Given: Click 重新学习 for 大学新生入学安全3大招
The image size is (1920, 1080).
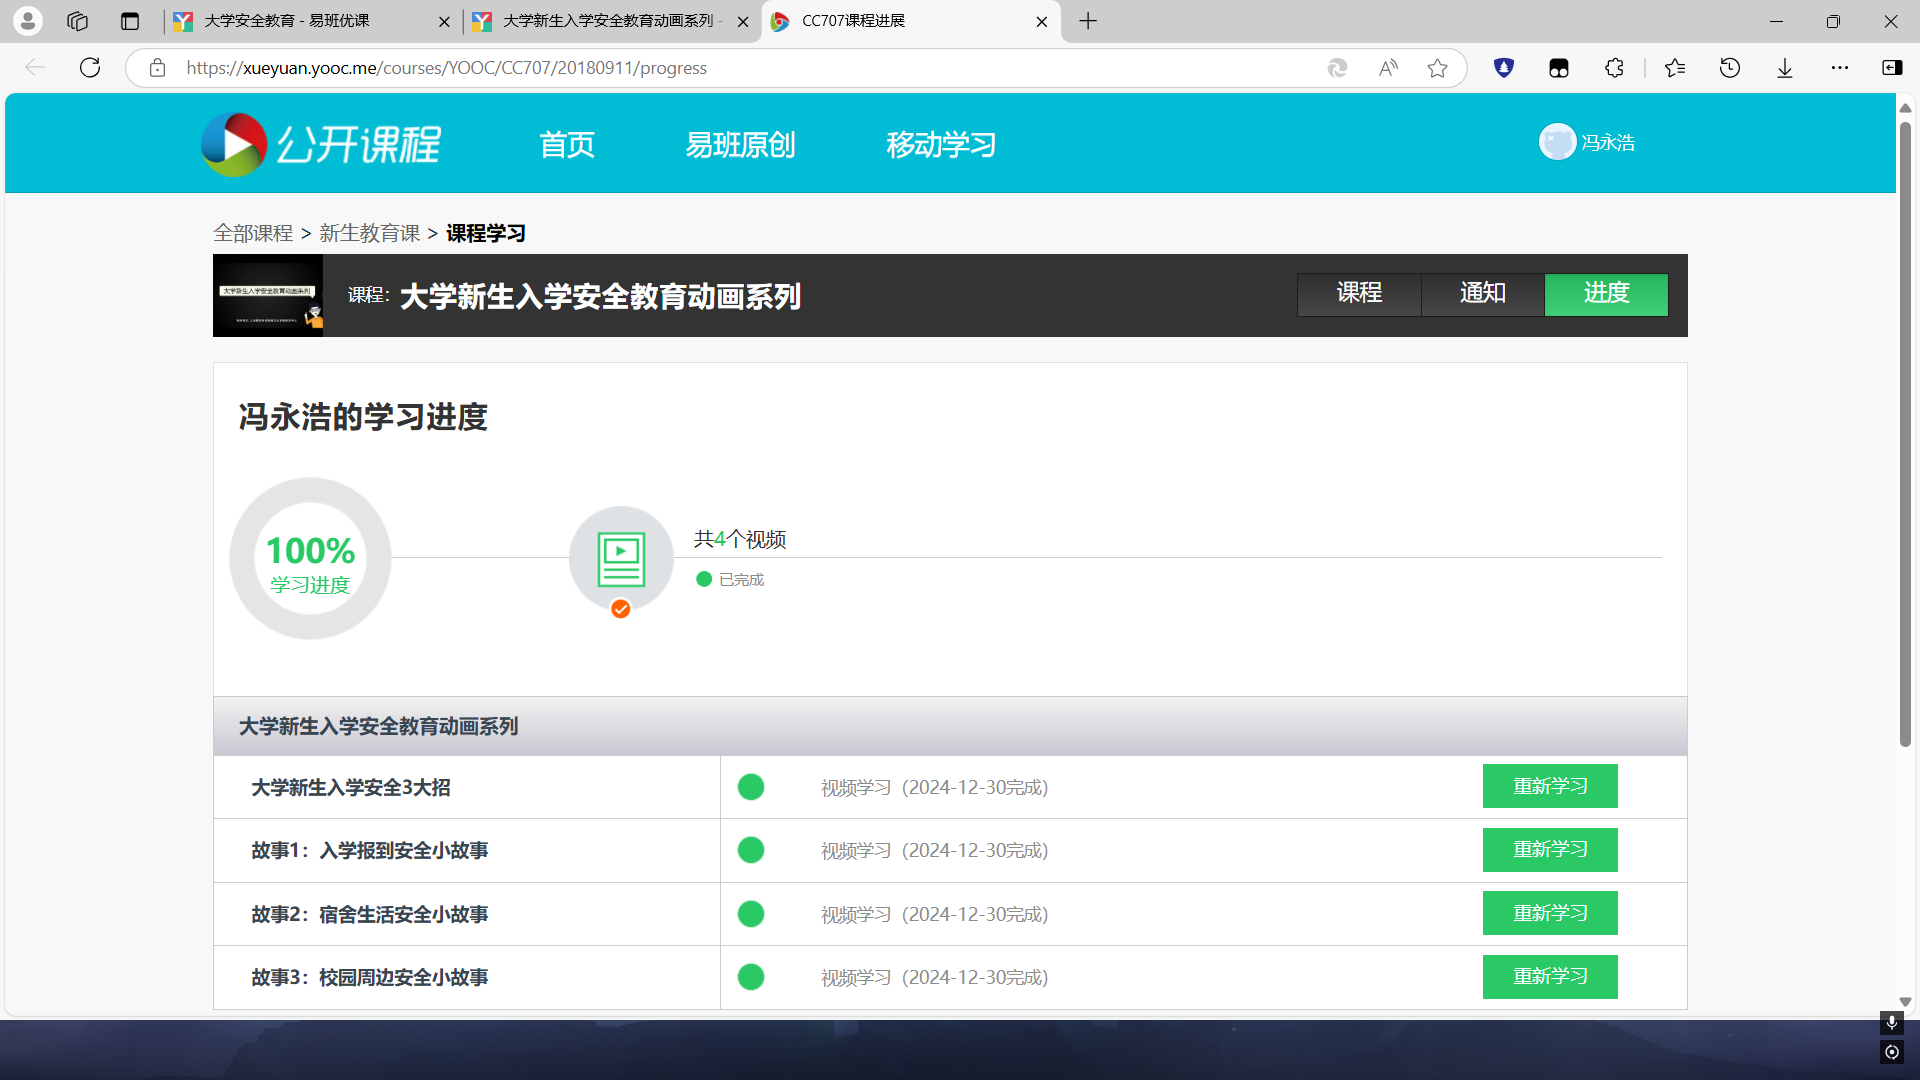Looking at the screenshot, I should pyautogui.click(x=1550, y=786).
